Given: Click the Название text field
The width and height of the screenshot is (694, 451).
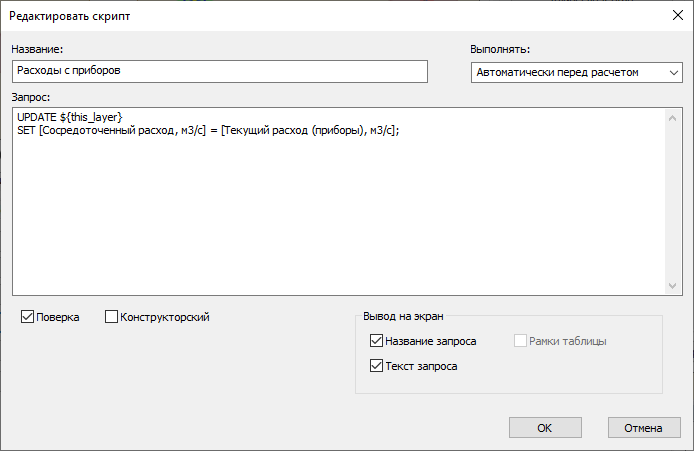Looking at the screenshot, I should pyautogui.click(x=219, y=72).
